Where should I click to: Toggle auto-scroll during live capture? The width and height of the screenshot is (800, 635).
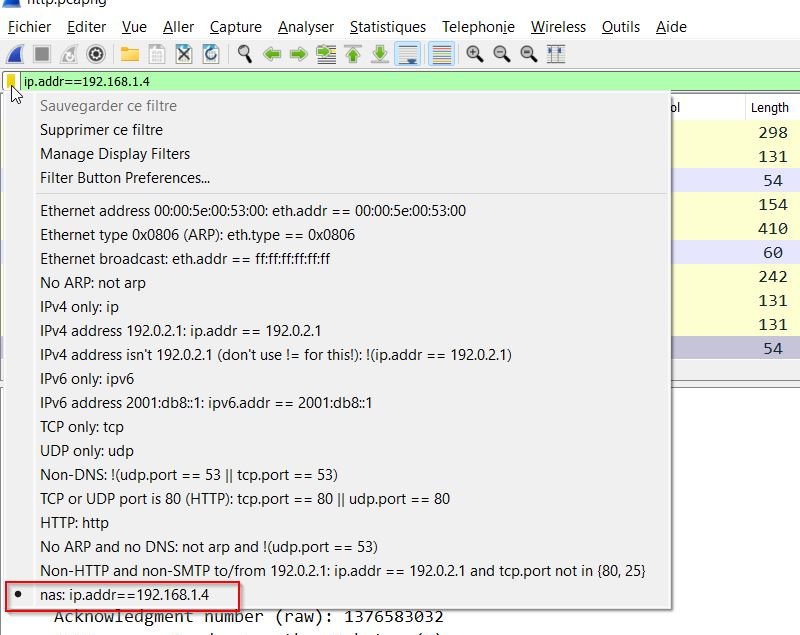(x=407, y=54)
